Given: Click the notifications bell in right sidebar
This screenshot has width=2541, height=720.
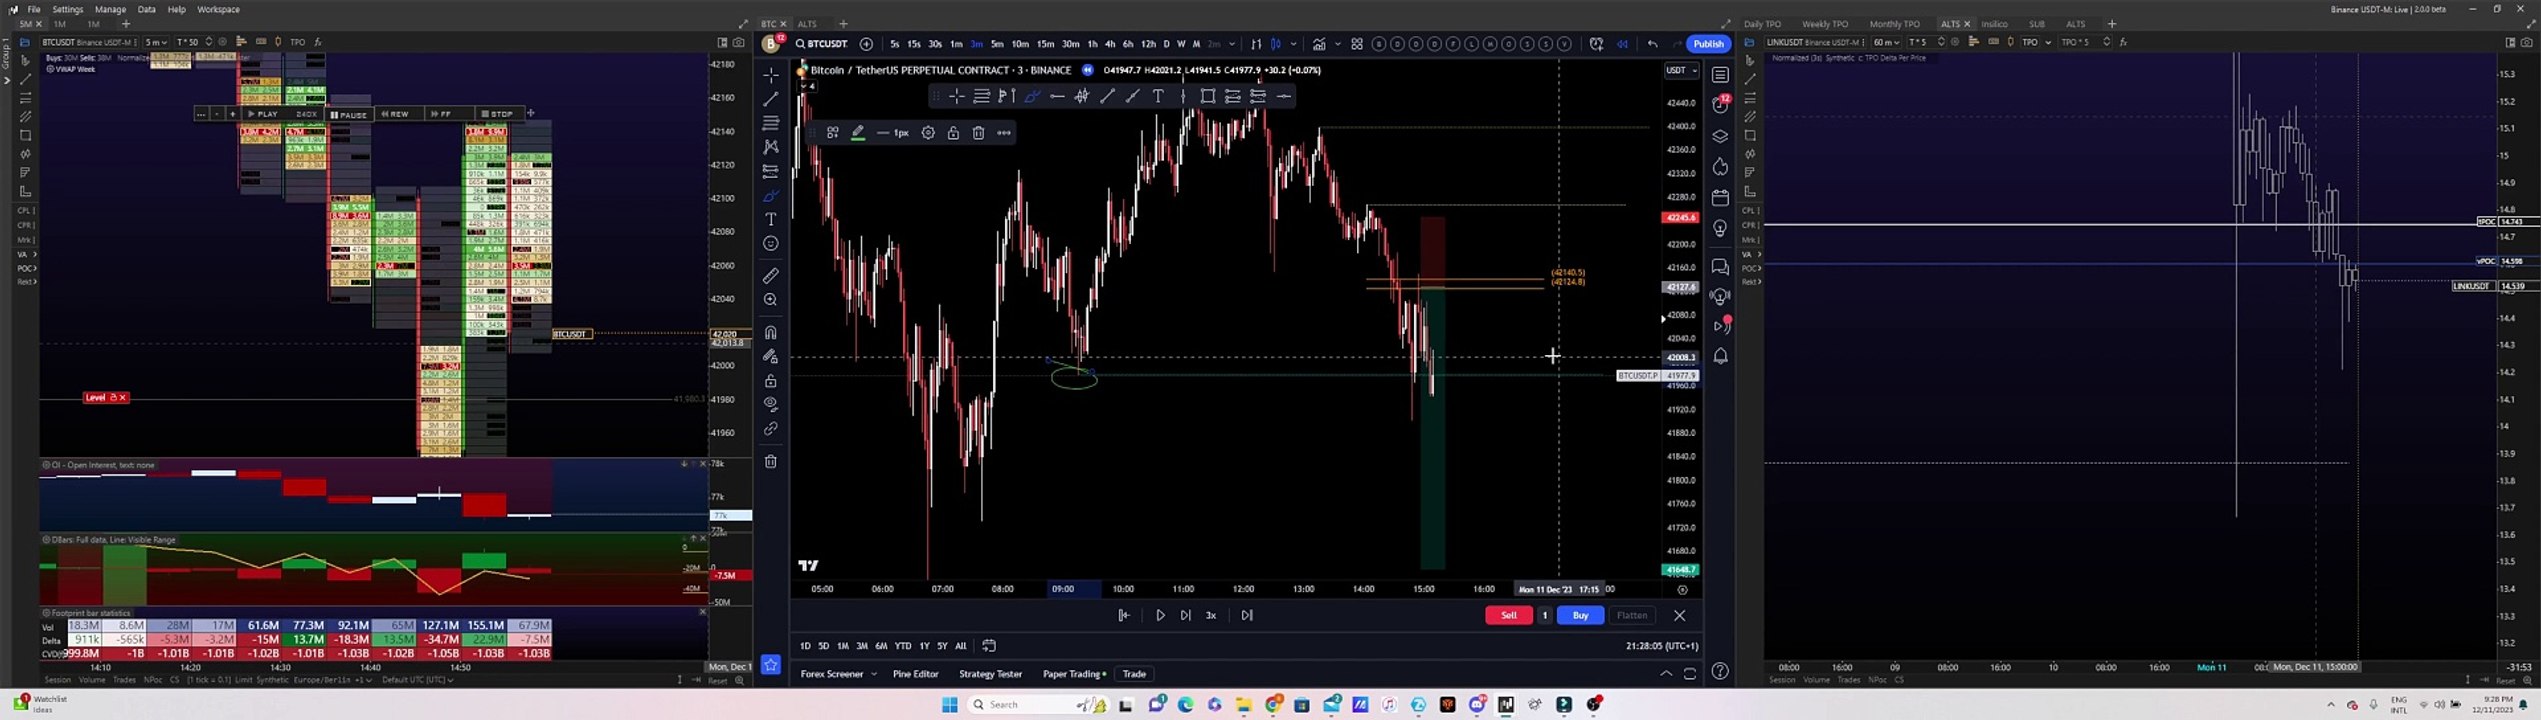Looking at the screenshot, I should click(x=1720, y=356).
